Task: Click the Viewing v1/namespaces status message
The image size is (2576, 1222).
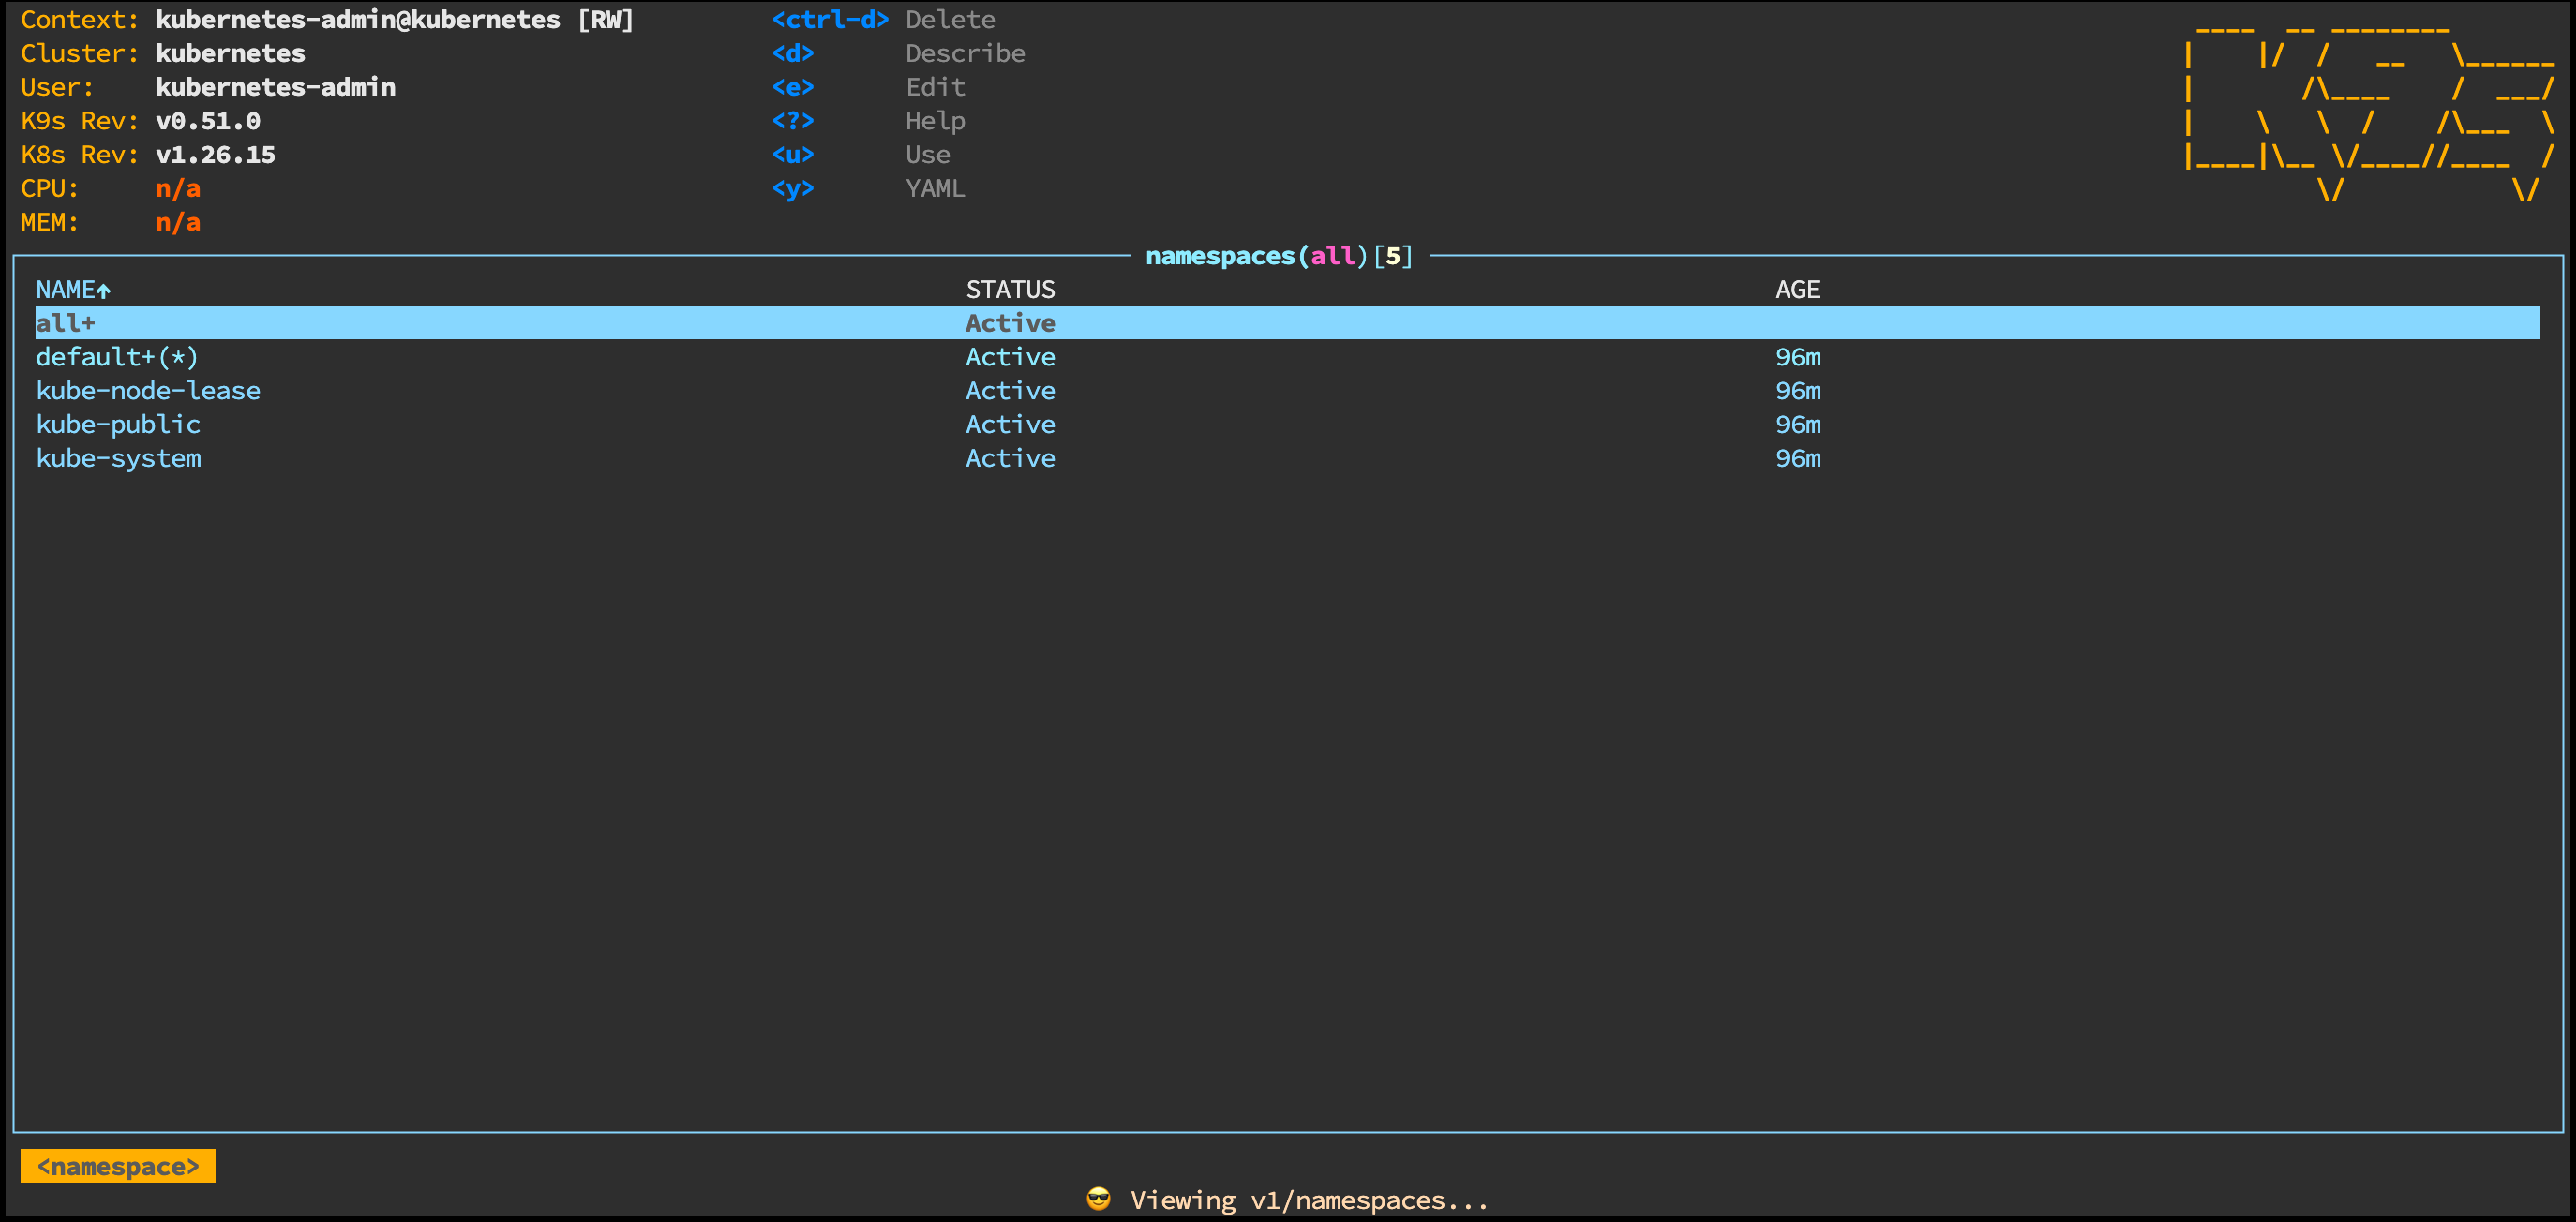Action: pos(1309,1200)
